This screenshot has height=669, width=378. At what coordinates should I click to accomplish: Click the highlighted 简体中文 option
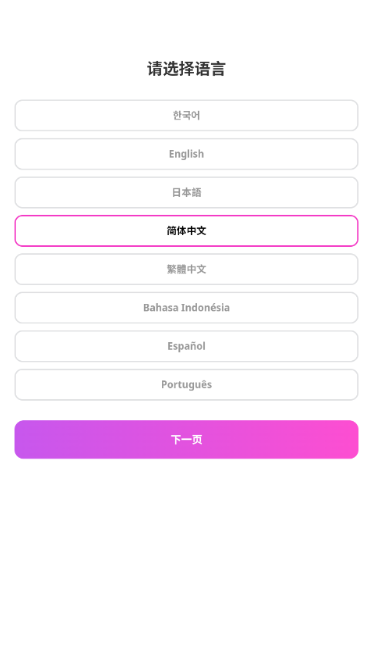click(186, 231)
